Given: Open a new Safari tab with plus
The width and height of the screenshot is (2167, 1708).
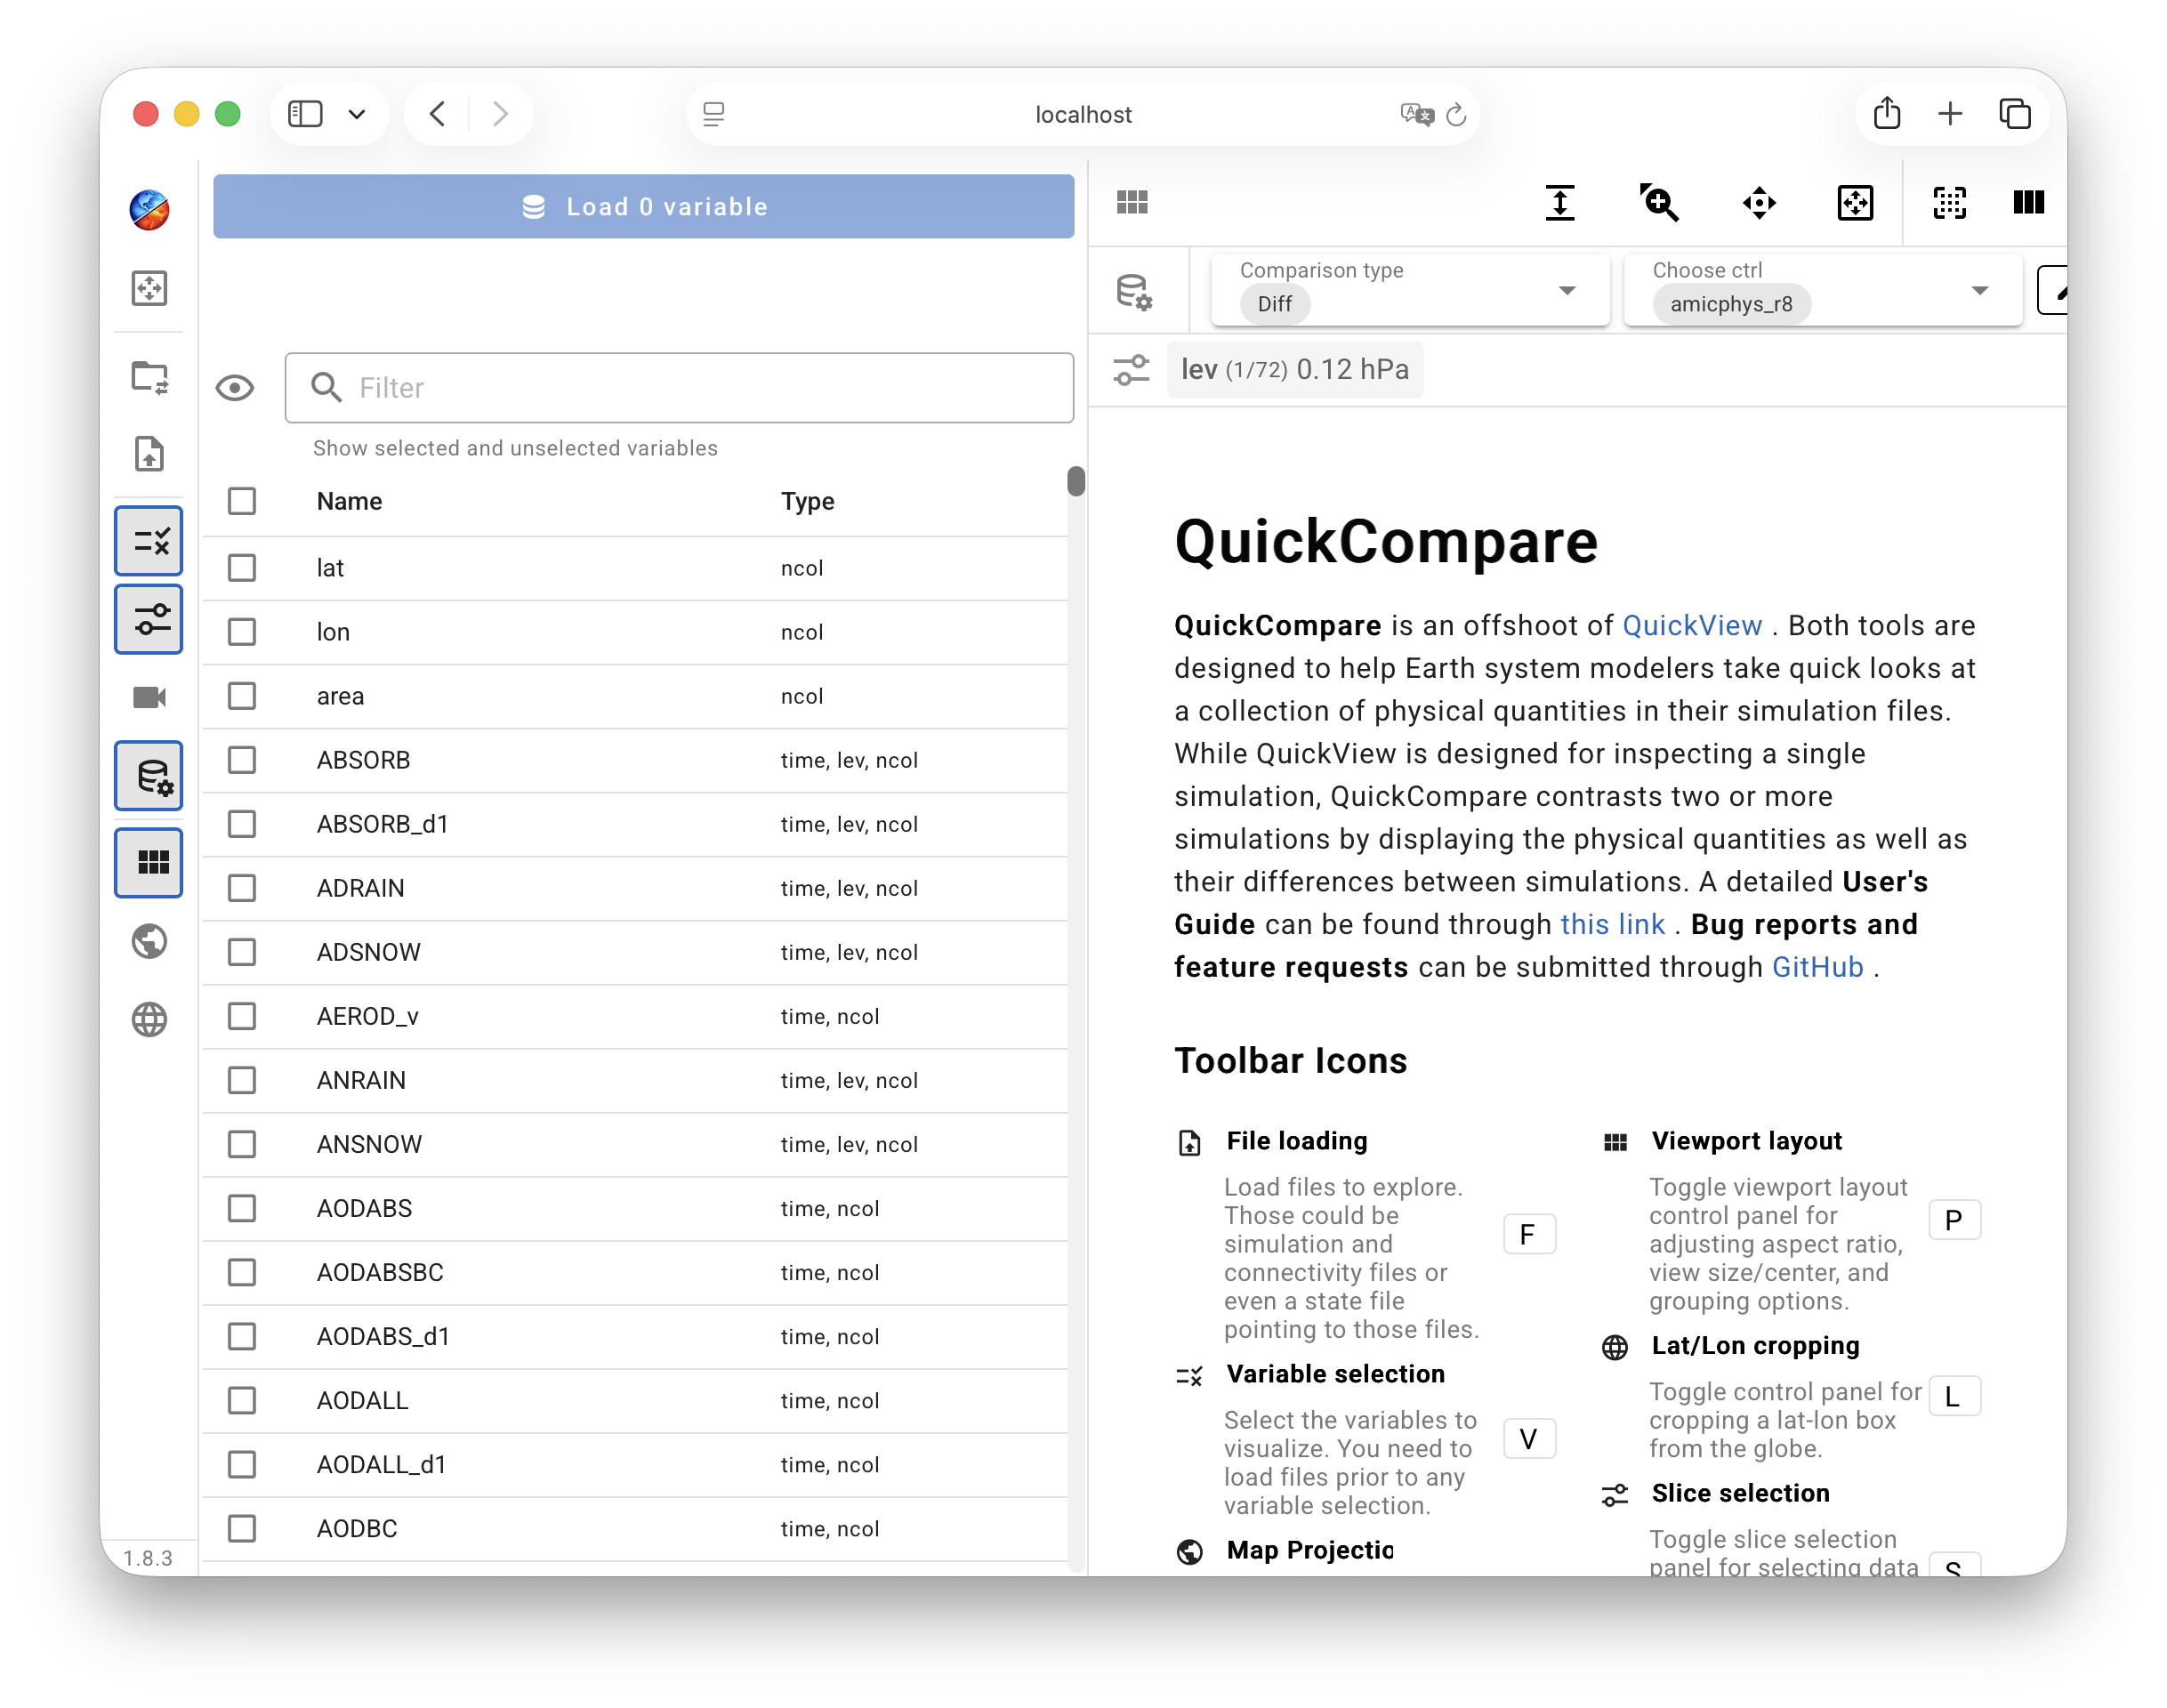Looking at the screenshot, I should (1949, 114).
